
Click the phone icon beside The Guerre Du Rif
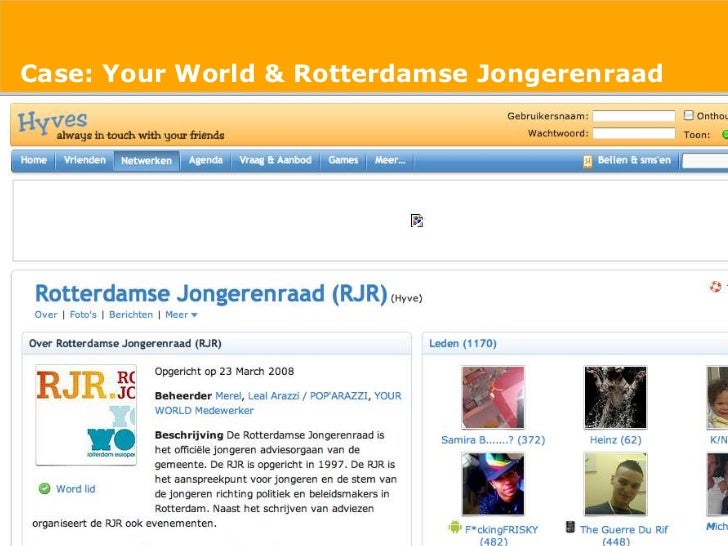[570, 527]
